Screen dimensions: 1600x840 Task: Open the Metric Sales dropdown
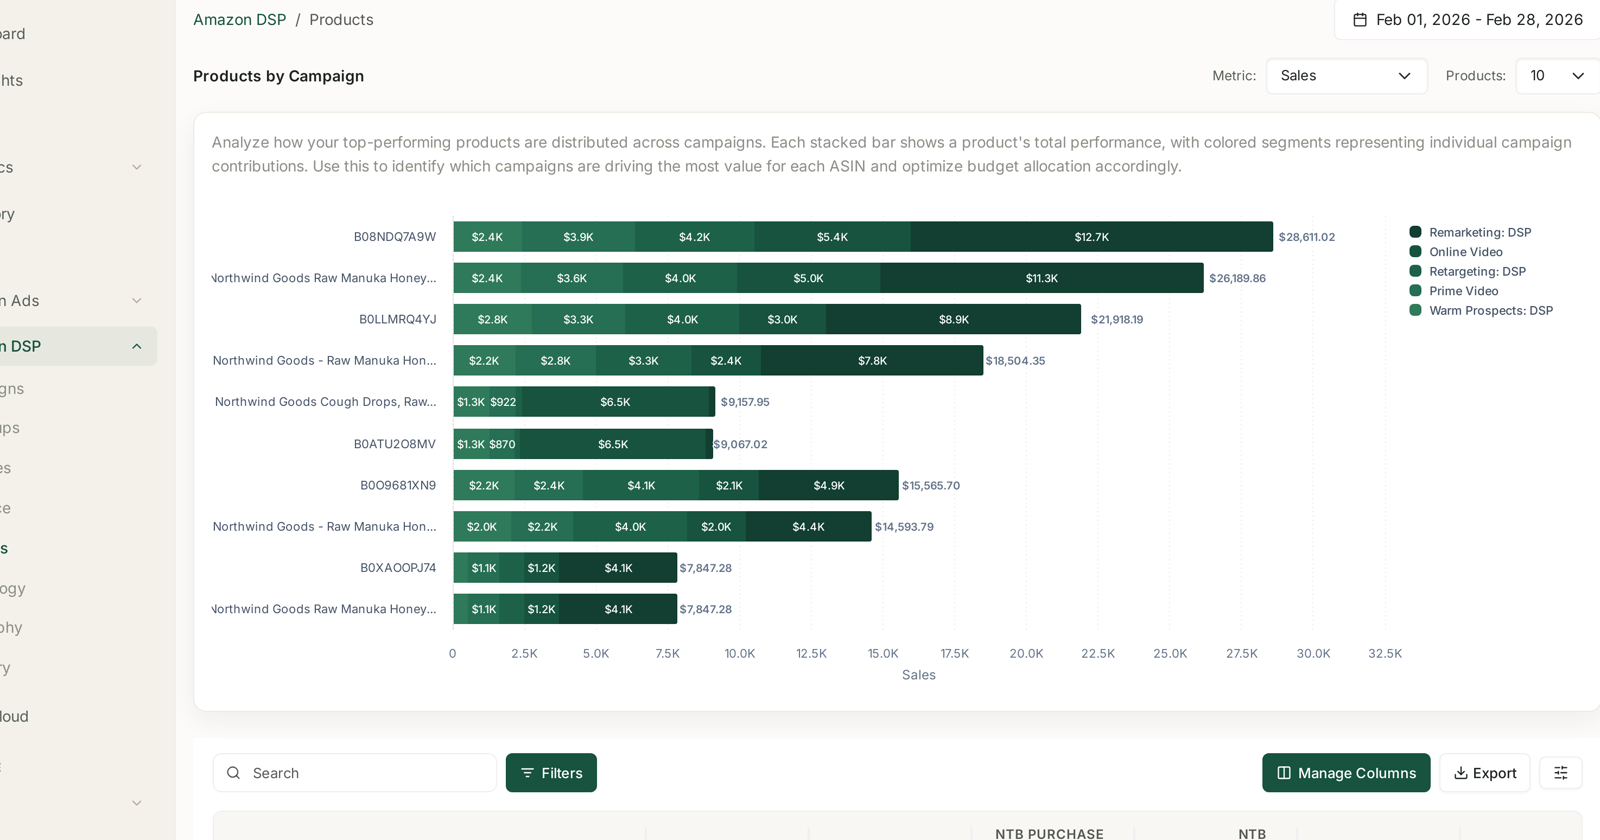pyautogui.click(x=1346, y=76)
